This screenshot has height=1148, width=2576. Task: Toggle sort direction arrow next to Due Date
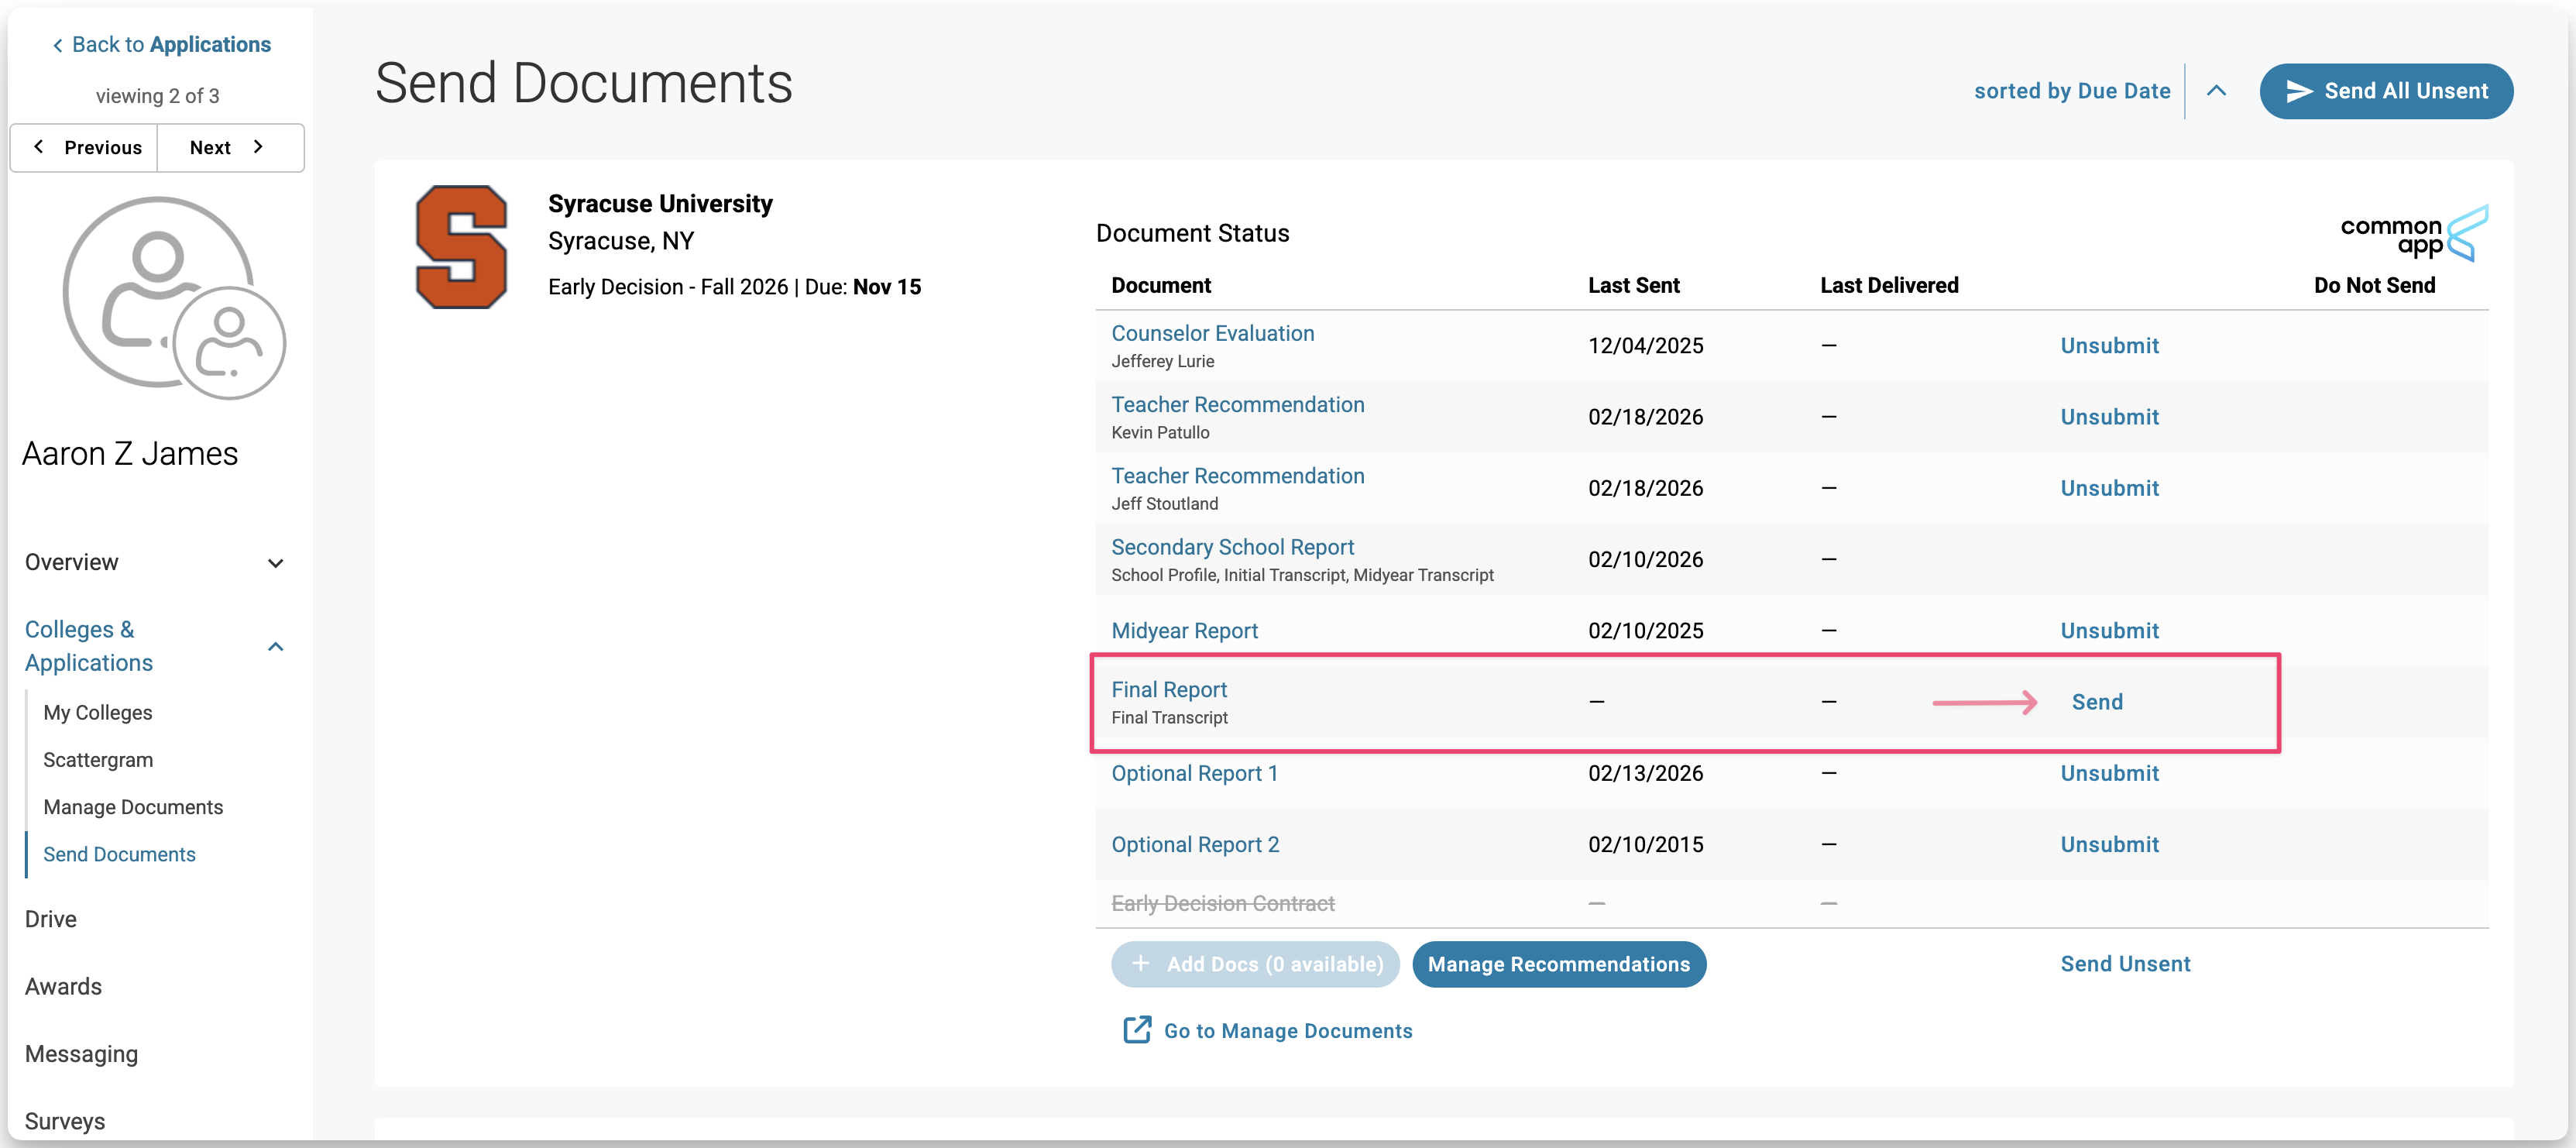(x=2216, y=91)
